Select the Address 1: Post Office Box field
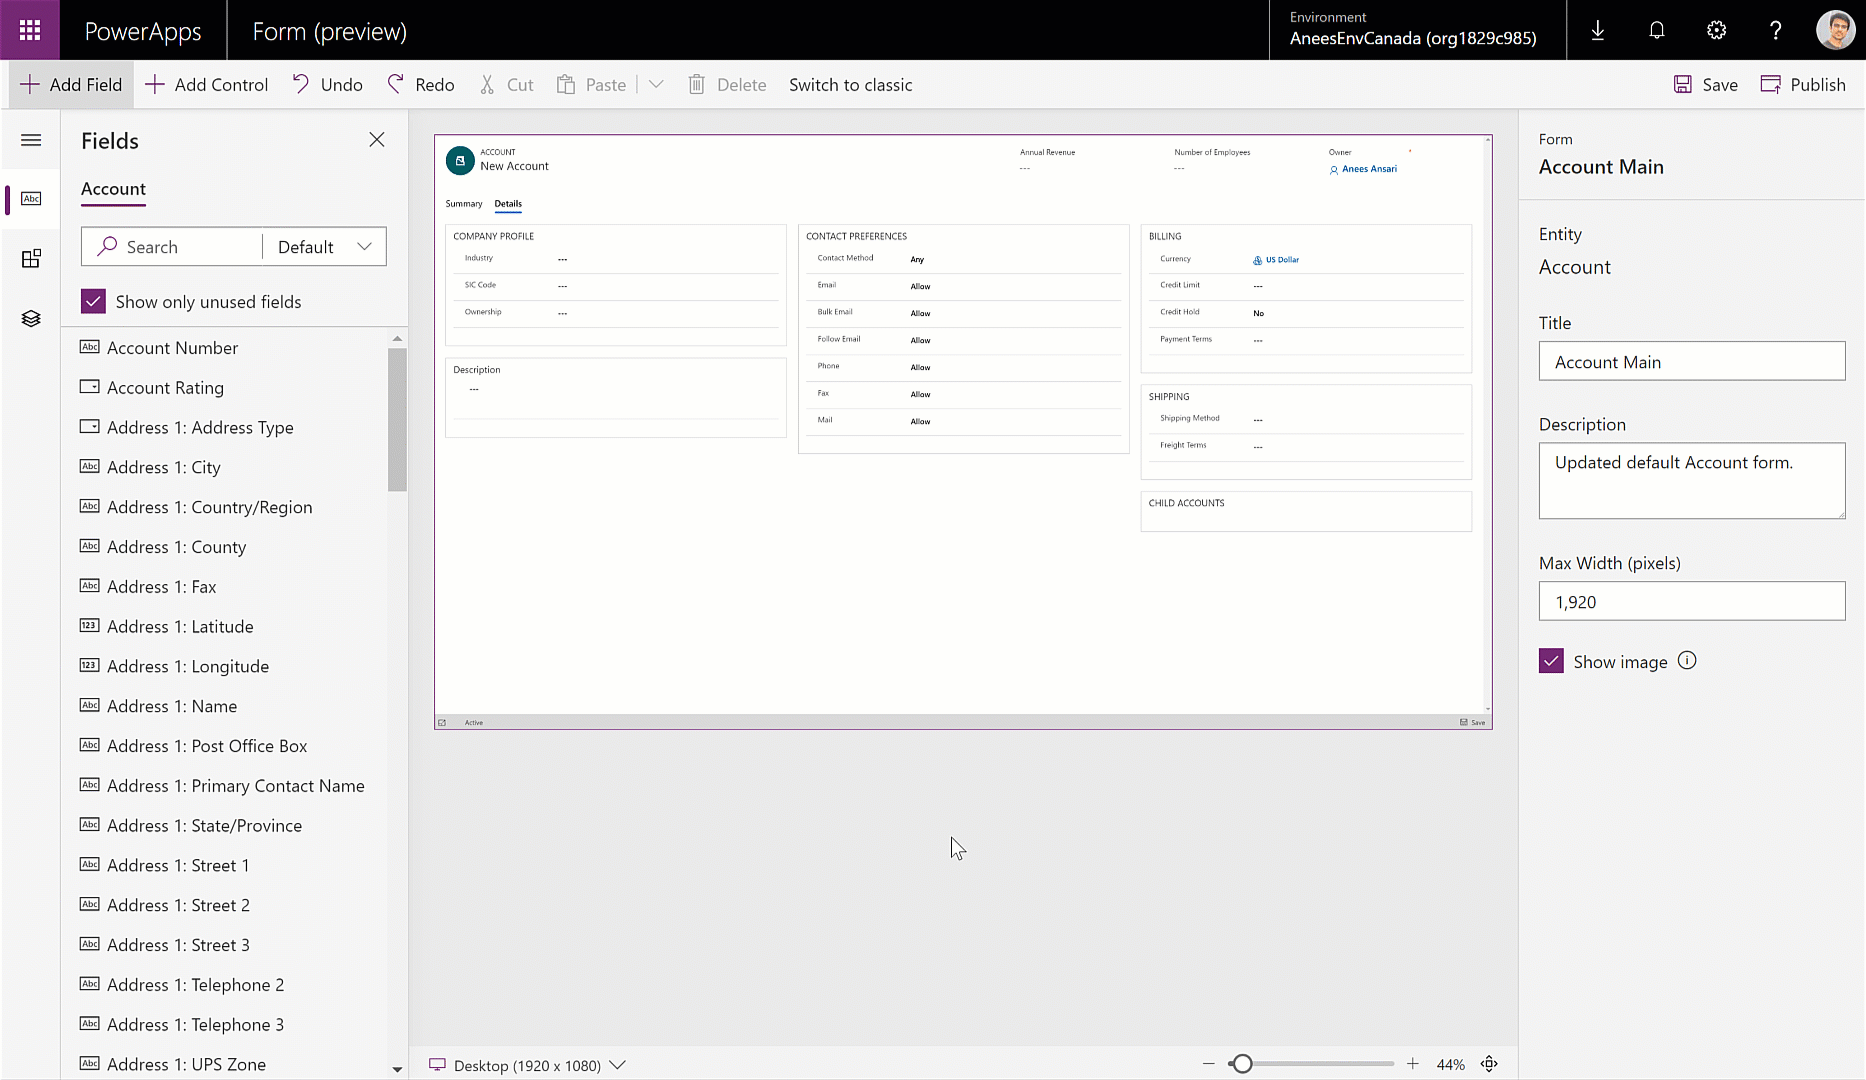This screenshot has height=1080, width=1866. tap(207, 746)
